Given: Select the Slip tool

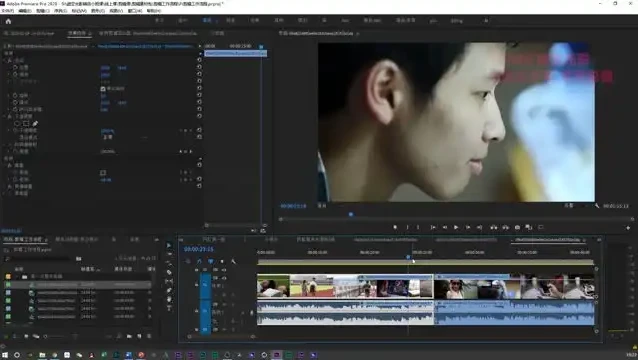Looking at the screenshot, I should 169,281.
